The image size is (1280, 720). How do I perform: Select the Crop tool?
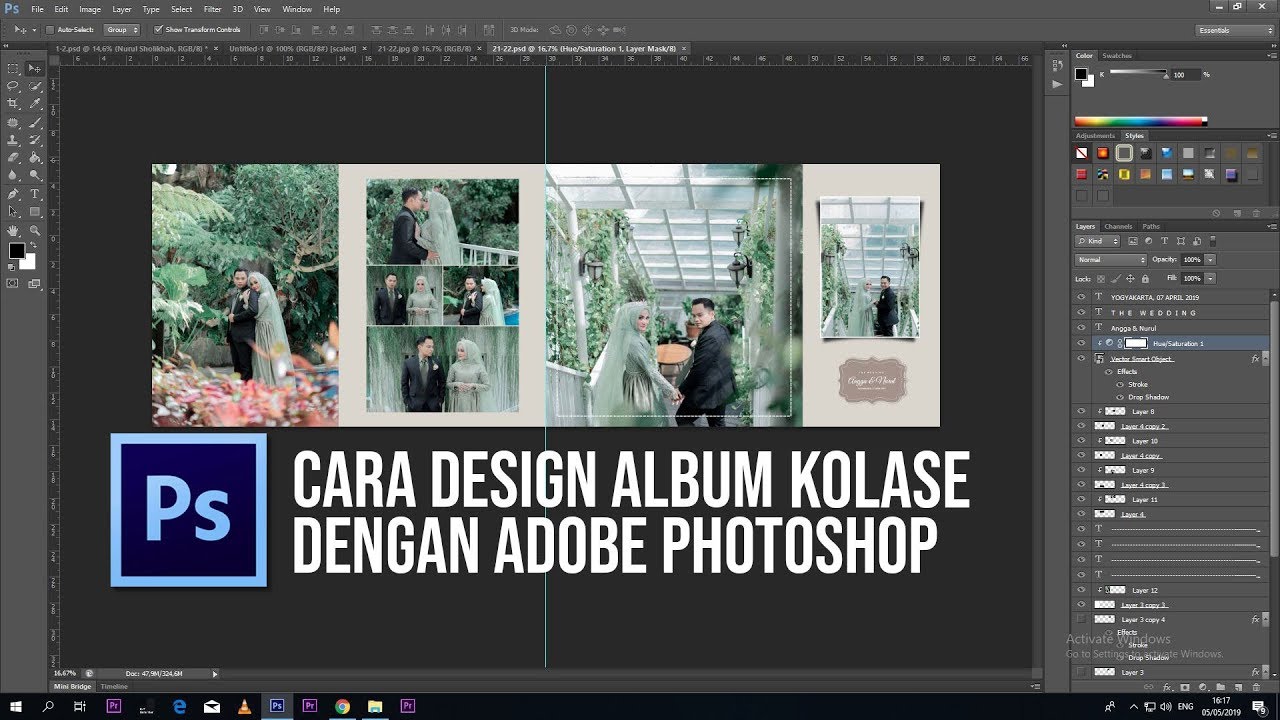click(x=13, y=104)
